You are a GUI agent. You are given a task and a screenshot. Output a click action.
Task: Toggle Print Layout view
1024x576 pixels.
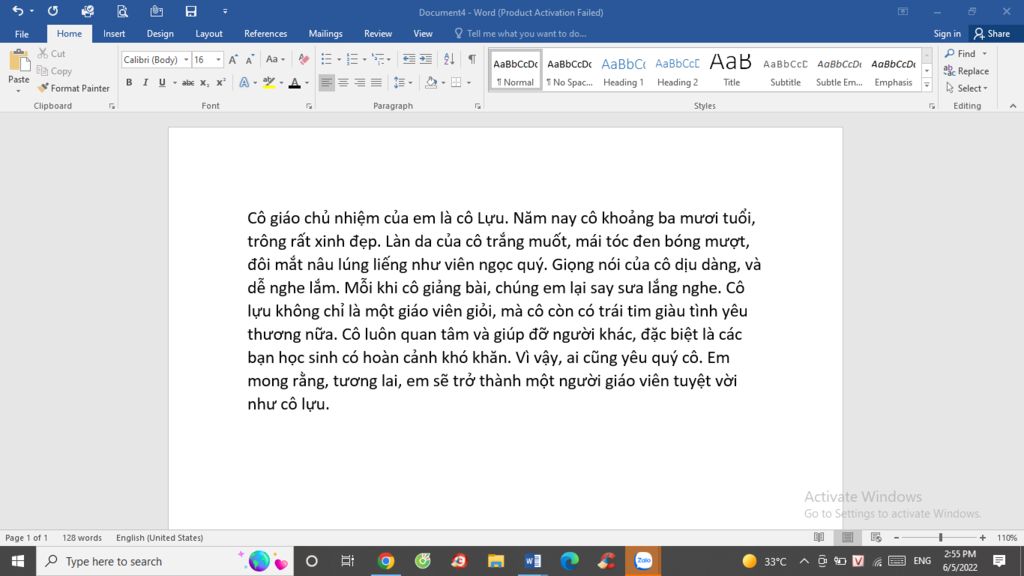point(848,537)
